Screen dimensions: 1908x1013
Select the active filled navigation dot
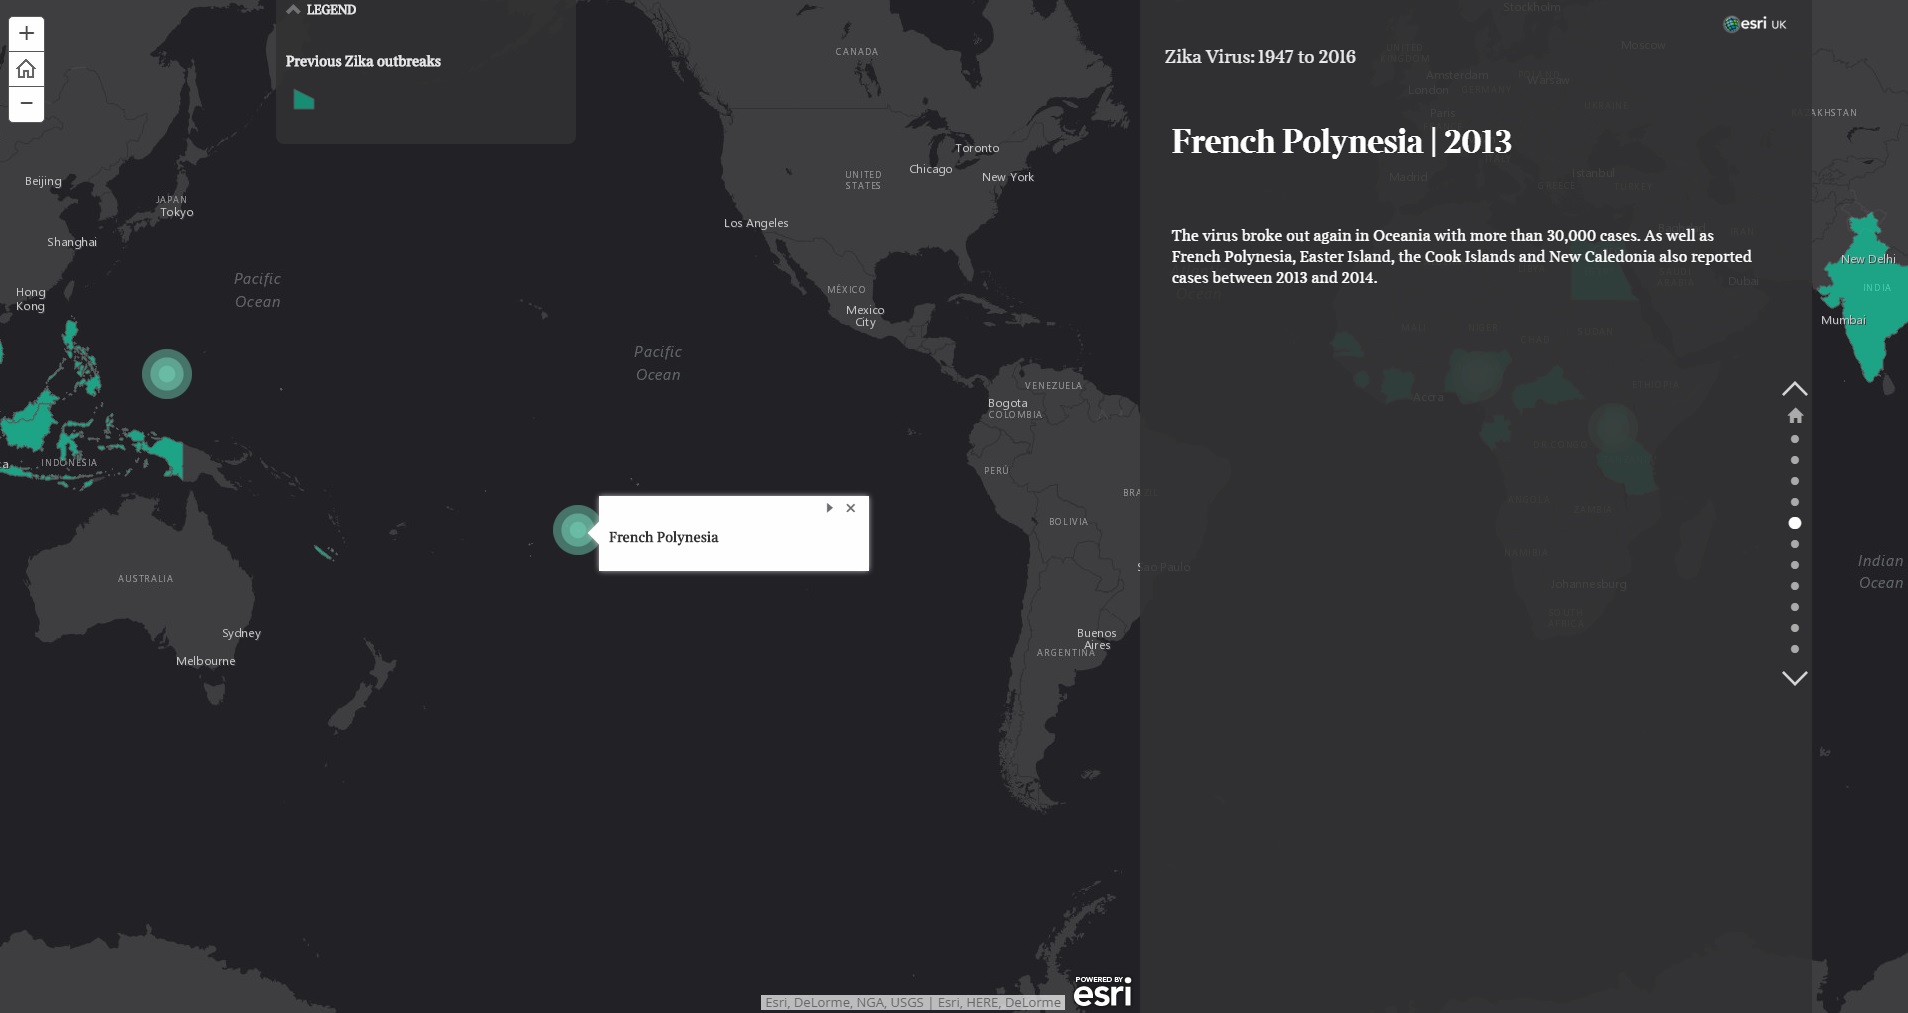click(1795, 523)
